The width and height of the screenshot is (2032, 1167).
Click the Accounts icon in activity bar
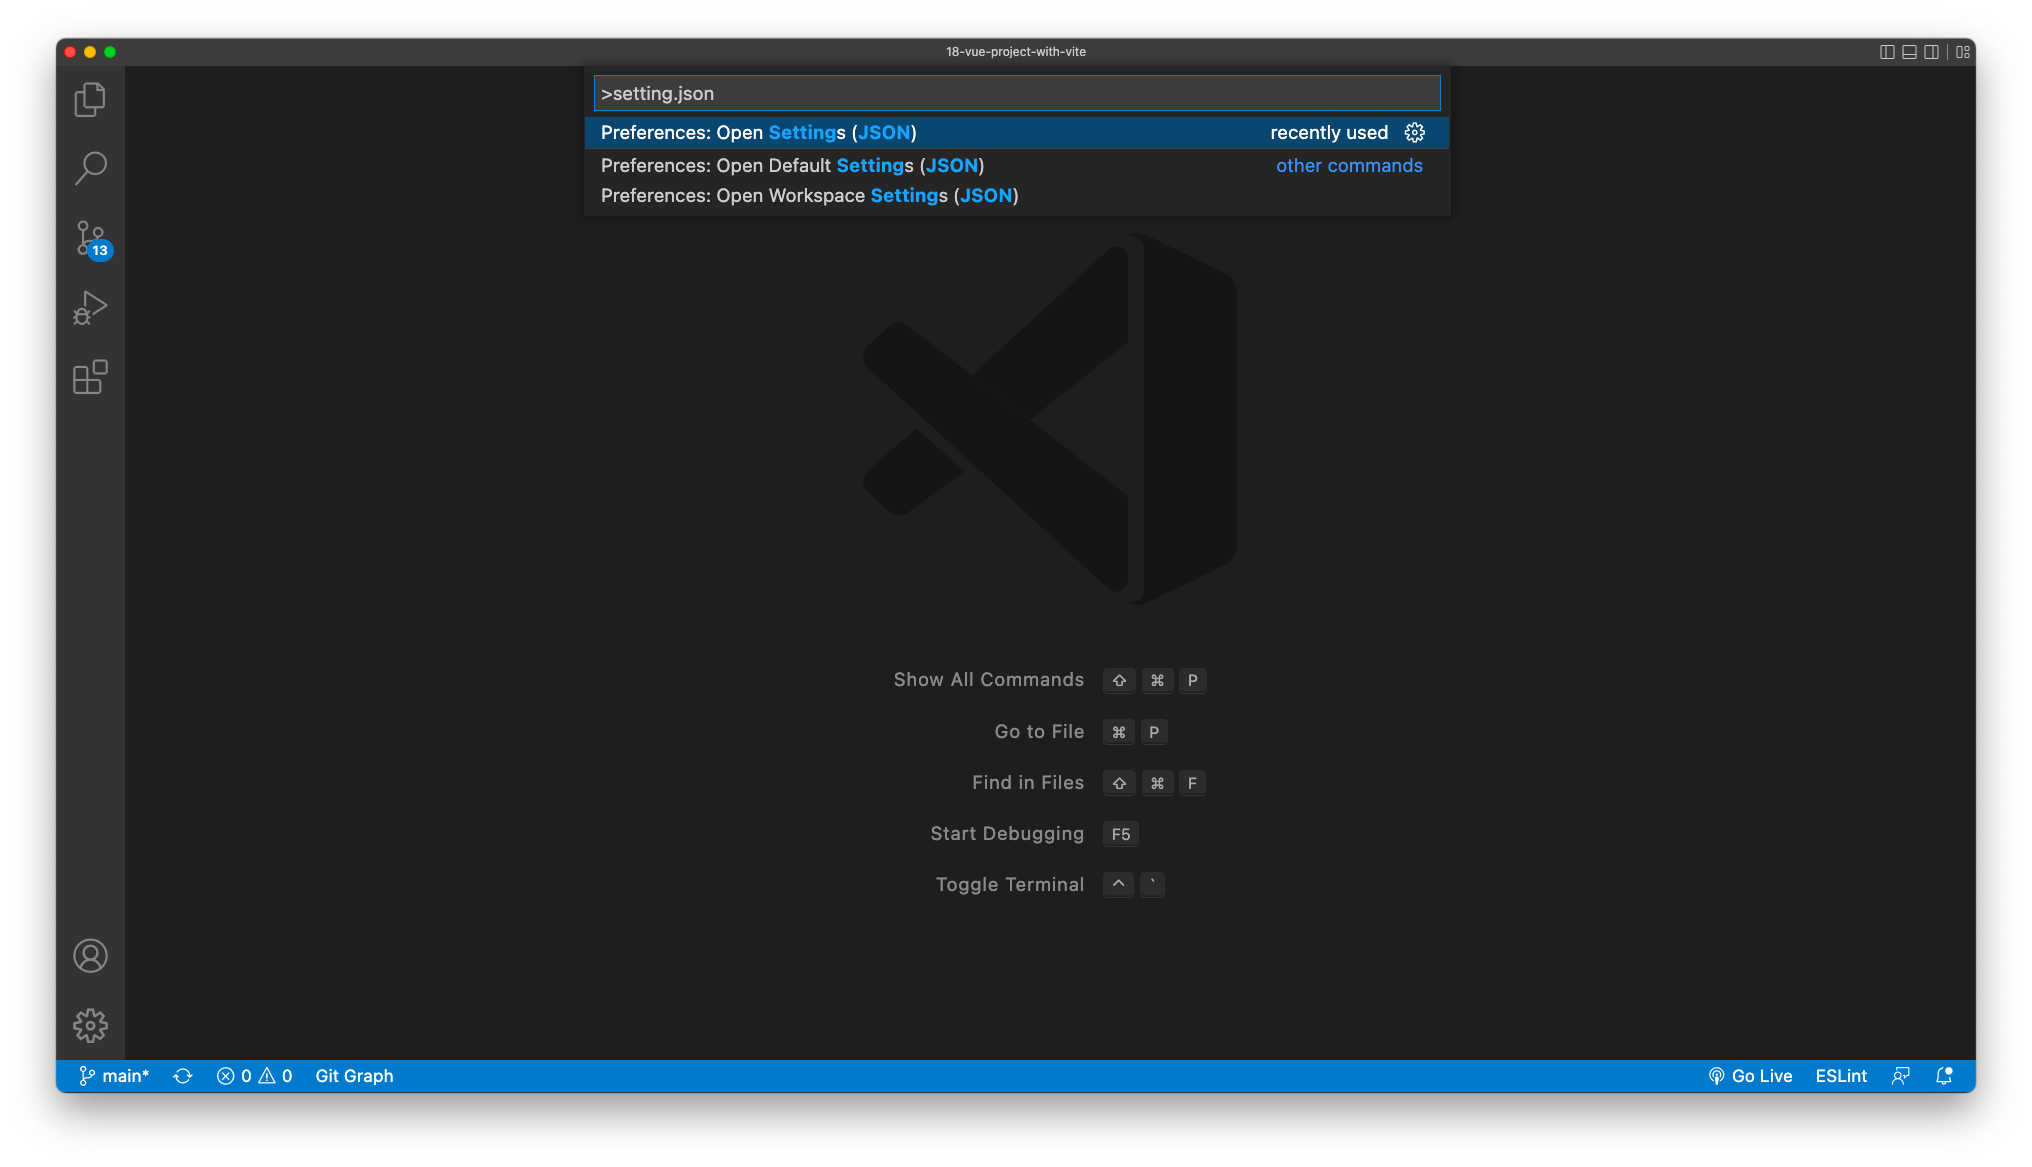tap(90, 956)
